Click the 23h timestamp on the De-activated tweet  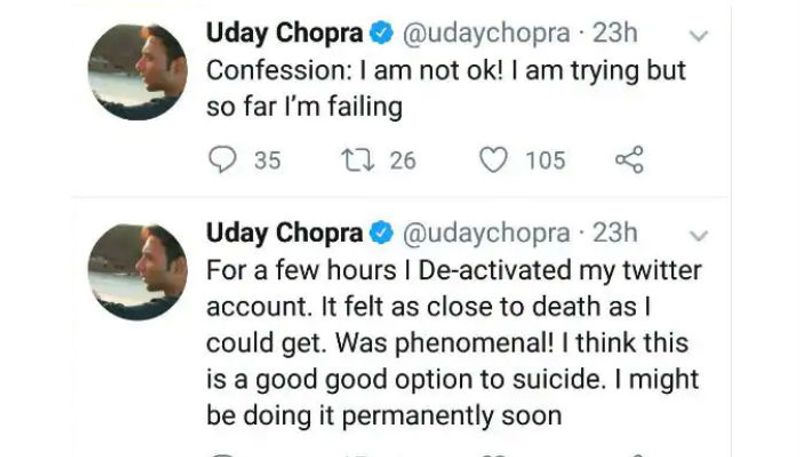tap(615, 233)
